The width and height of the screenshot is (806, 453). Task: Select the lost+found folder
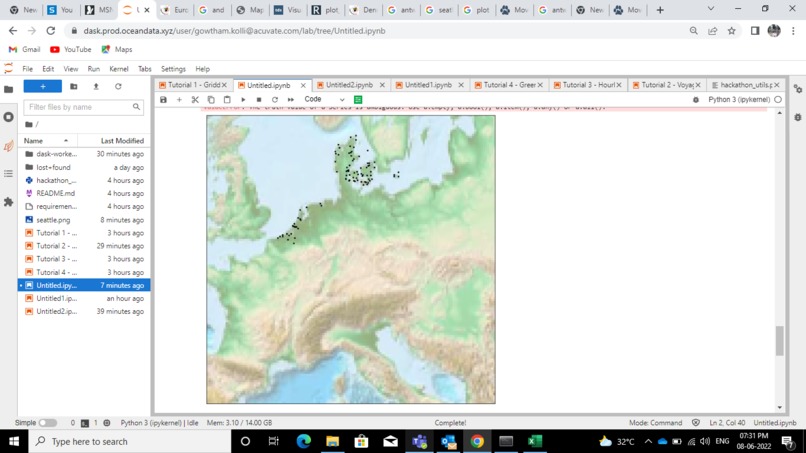tap(84, 167)
